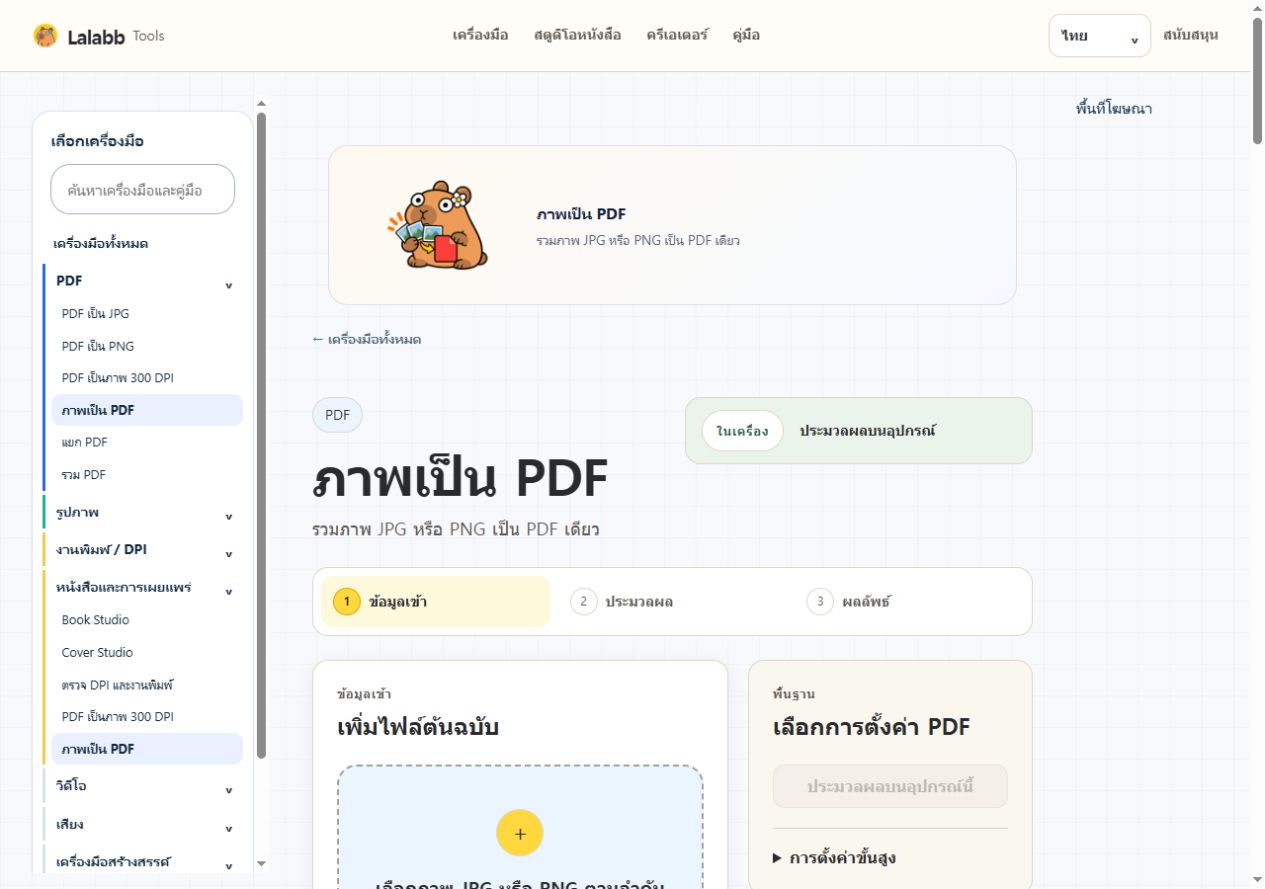Click the สนับสนุน link in header

pyautogui.click(x=1190, y=35)
